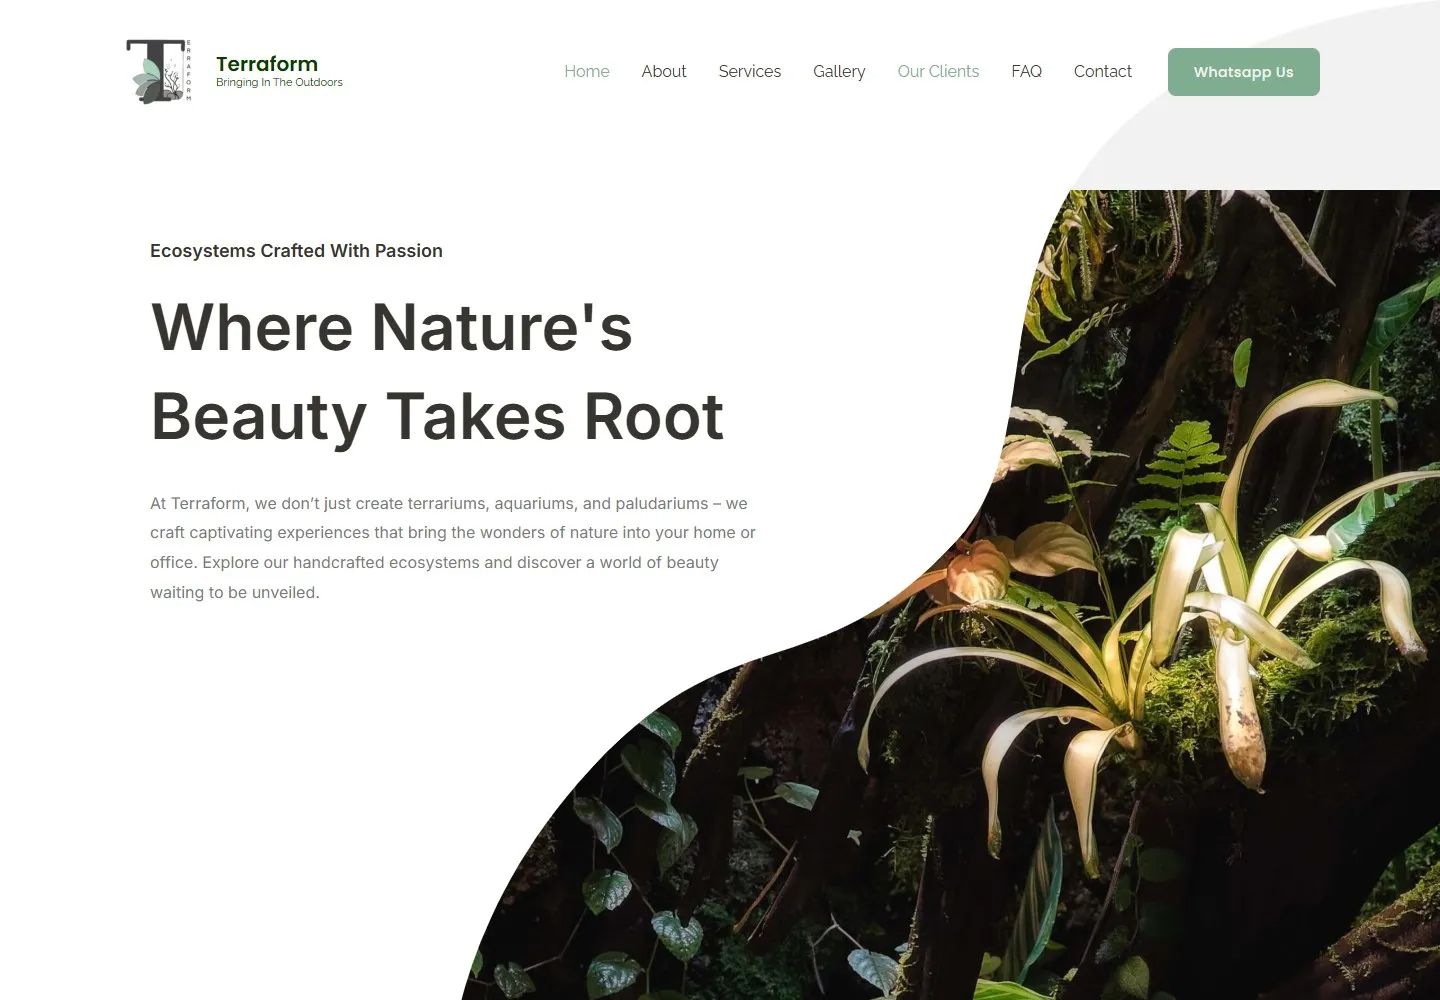Go to the Contact page
This screenshot has width=1440, height=1000.
(x=1103, y=71)
